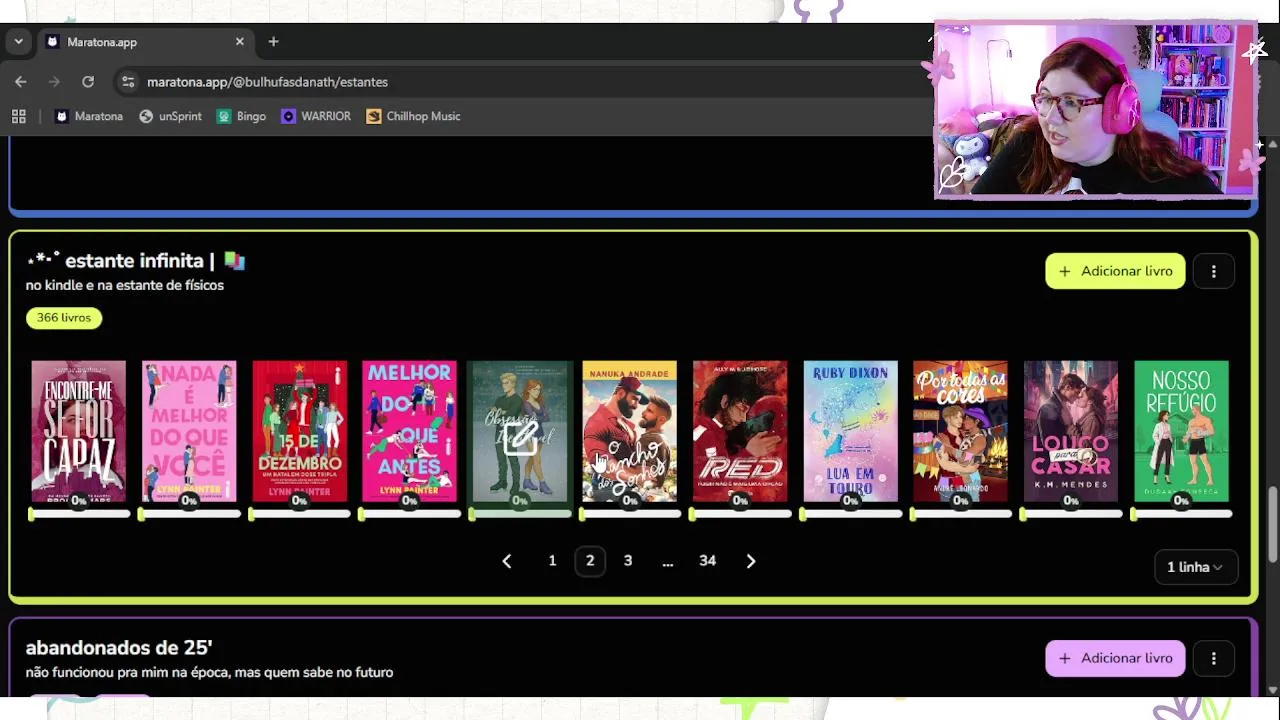Open Ruby Dixon 'Lua em Touro' cover
The image size is (1280, 720).
click(850, 431)
